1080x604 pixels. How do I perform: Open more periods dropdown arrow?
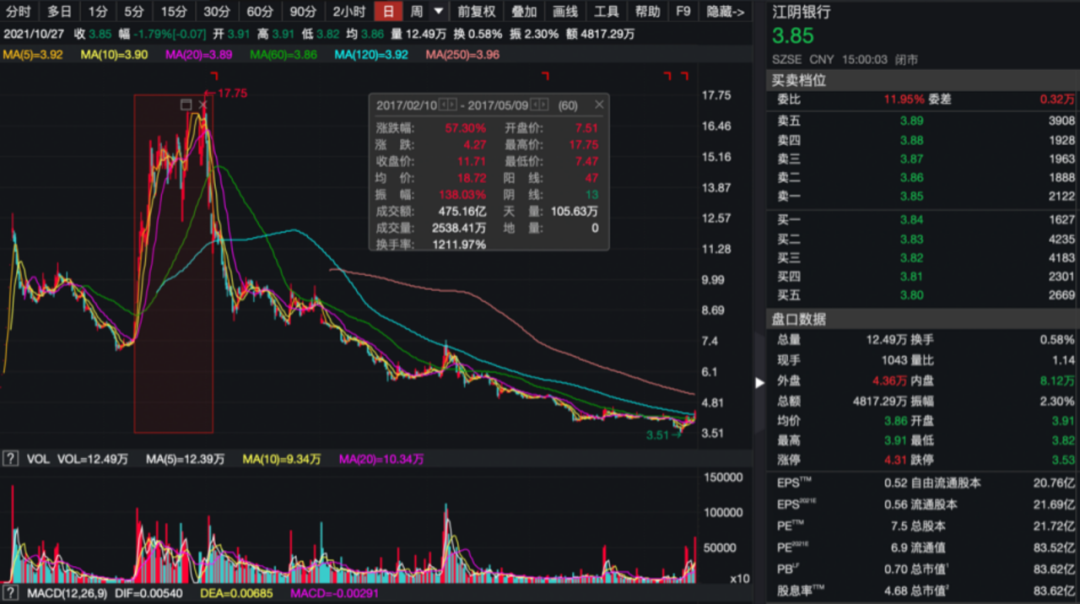tap(439, 11)
